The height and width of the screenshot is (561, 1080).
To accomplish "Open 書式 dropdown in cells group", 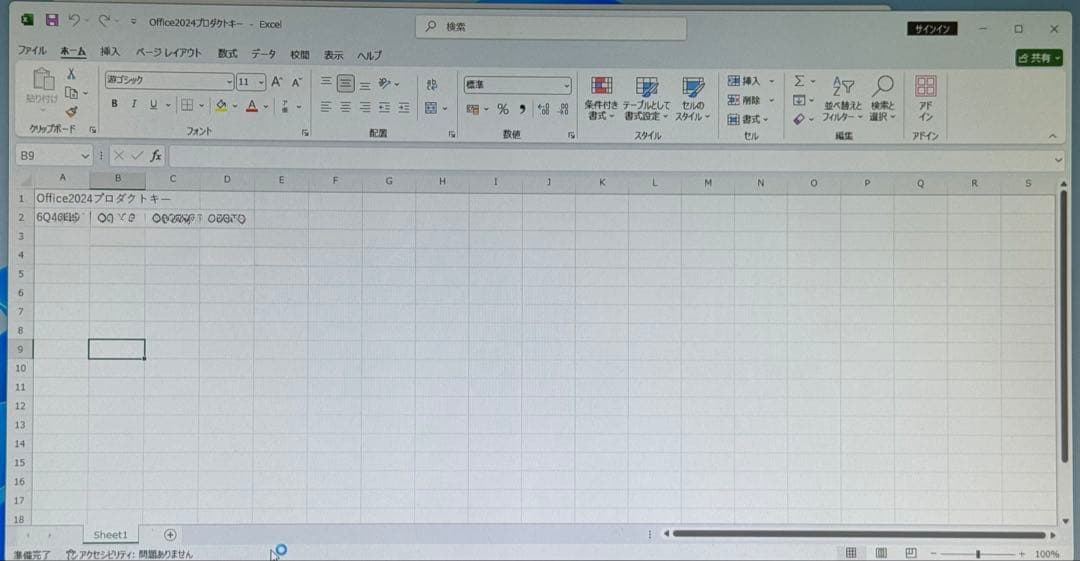I will coord(748,119).
